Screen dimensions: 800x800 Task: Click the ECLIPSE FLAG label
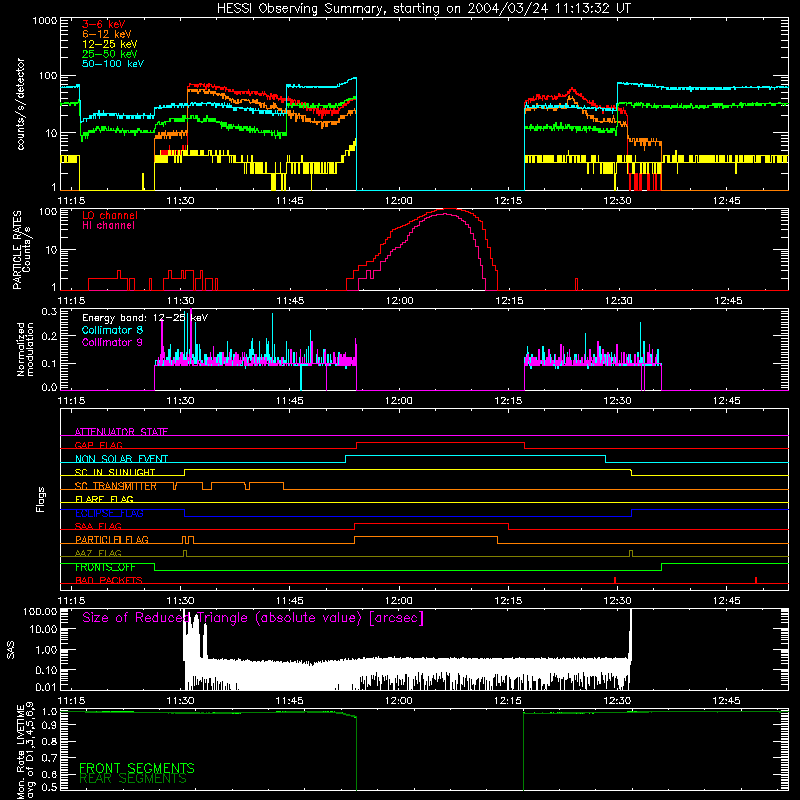pos(109,513)
